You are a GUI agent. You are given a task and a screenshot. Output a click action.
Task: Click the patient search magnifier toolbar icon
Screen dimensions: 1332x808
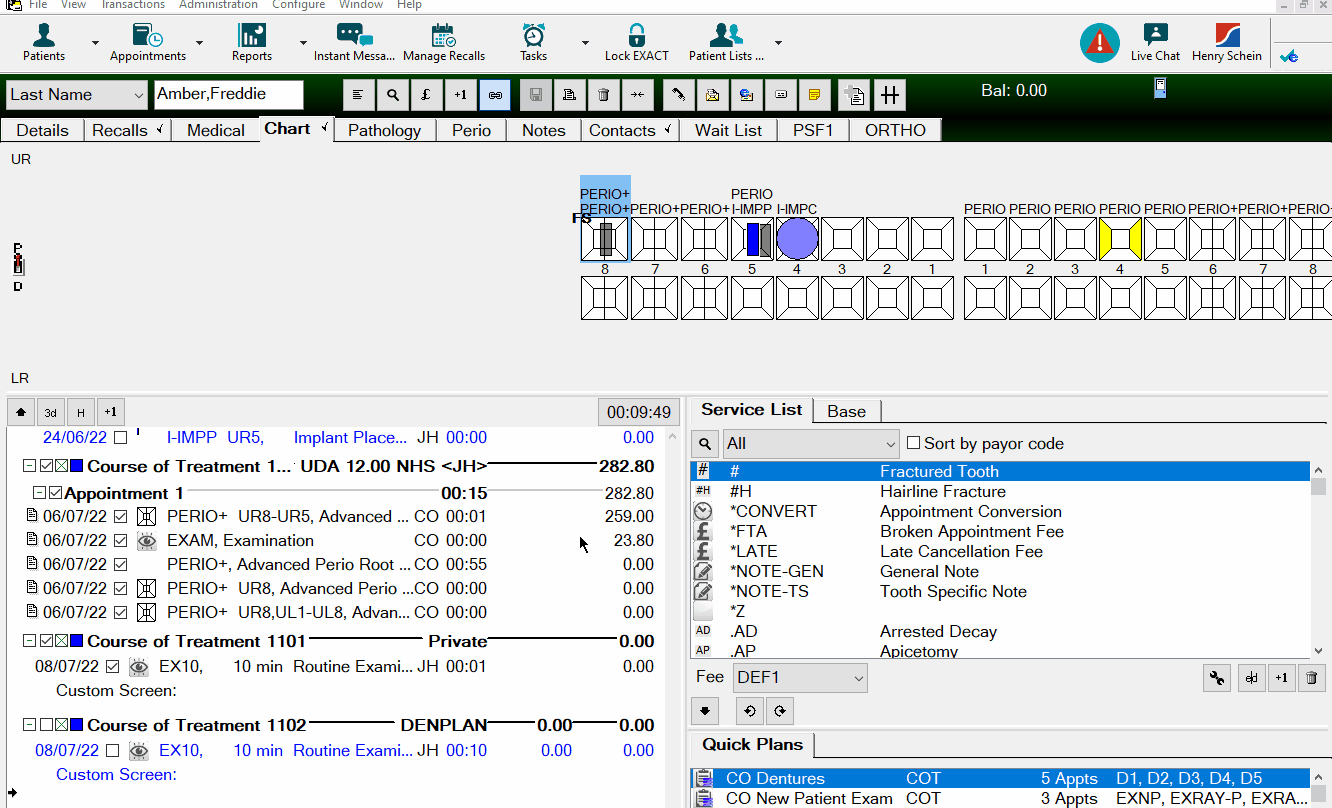click(393, 95)
